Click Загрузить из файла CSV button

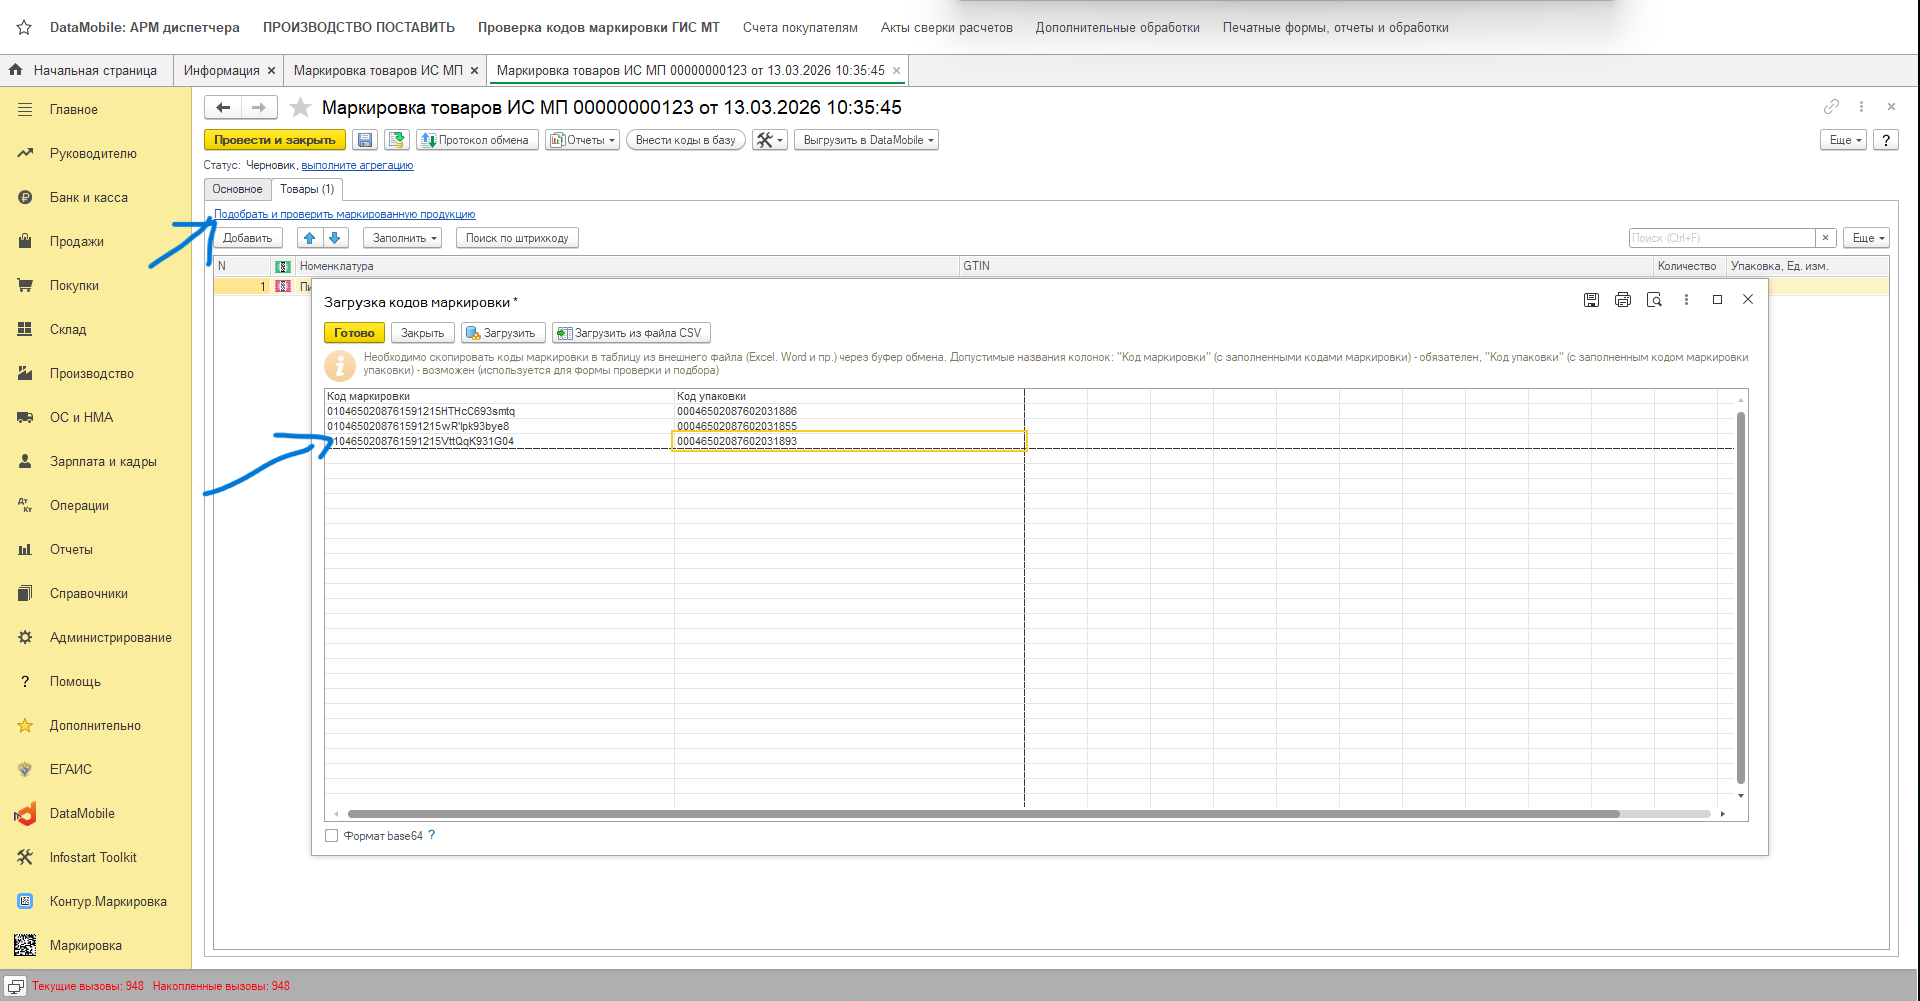[x=631, y=333]
